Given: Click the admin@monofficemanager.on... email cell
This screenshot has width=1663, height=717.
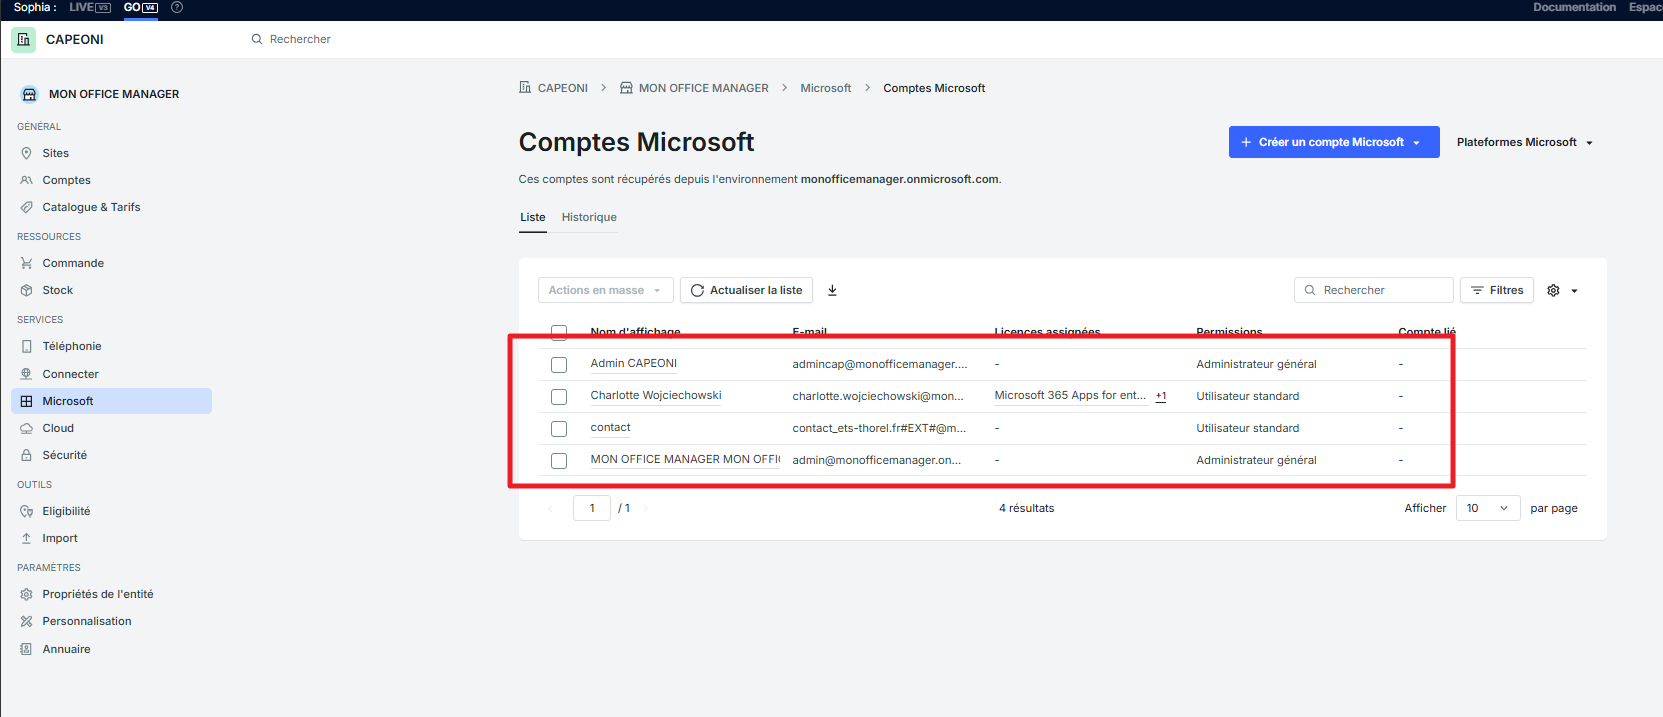Looking at the screenshot, I should pos(876,460).
